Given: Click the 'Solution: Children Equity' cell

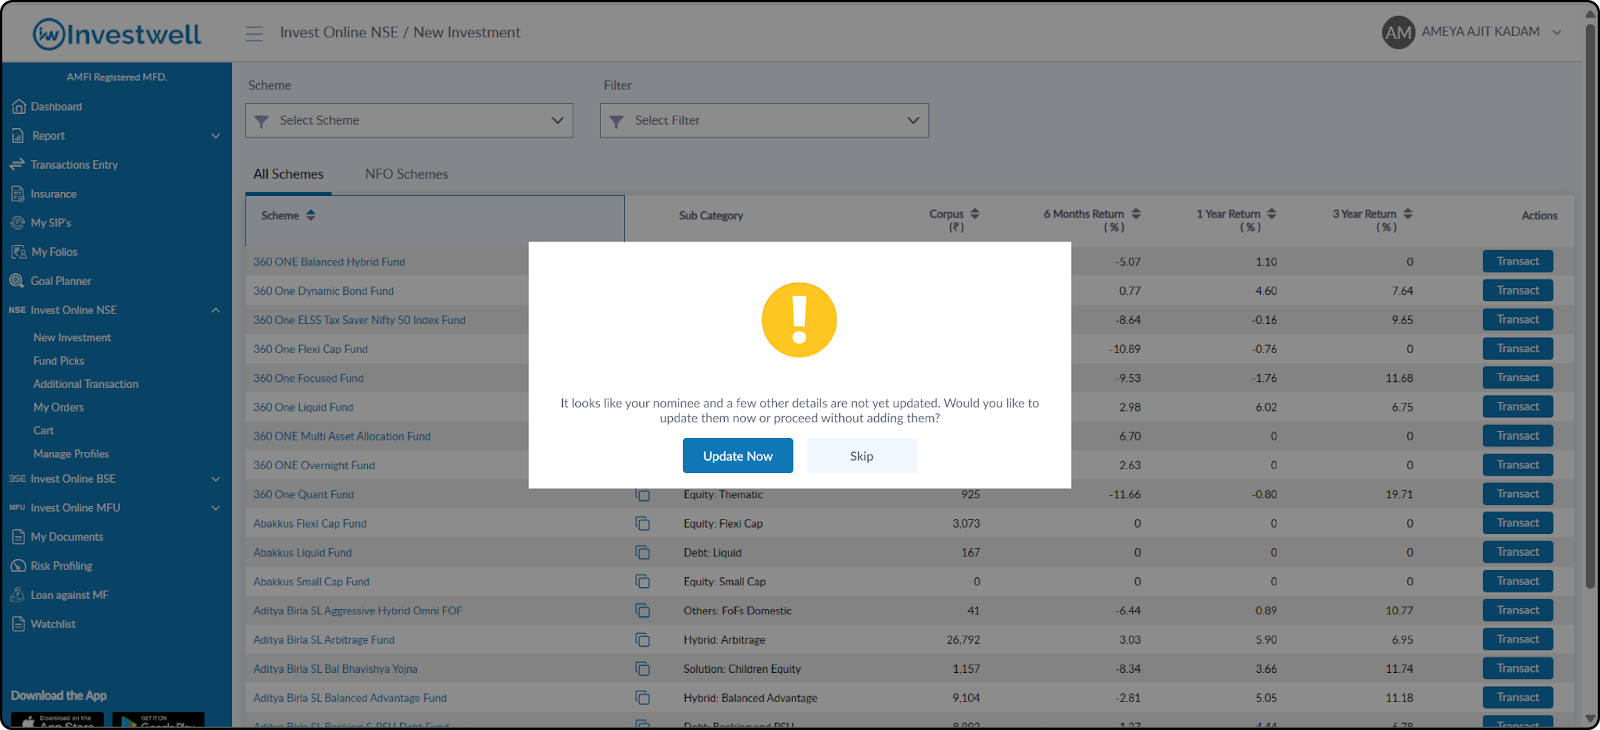Looking at the screenshot, I should 742,669.
